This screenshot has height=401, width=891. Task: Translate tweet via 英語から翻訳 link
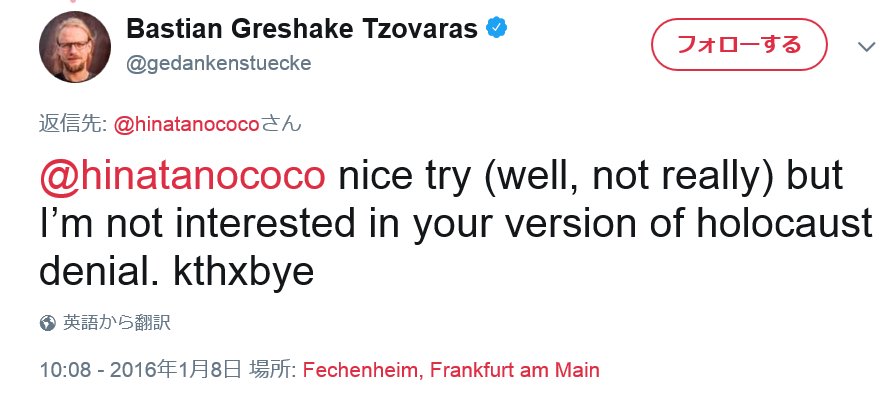(x=116, y=323)
